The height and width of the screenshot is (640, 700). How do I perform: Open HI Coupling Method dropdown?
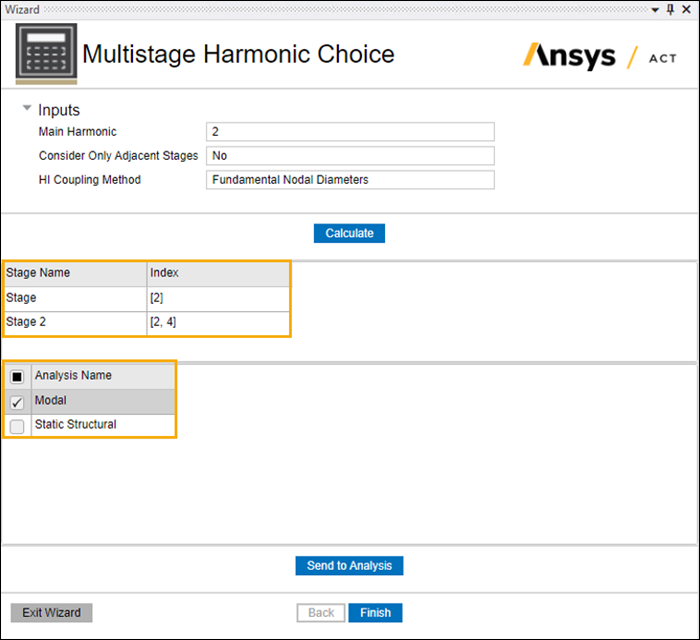[x=350, y=180]
